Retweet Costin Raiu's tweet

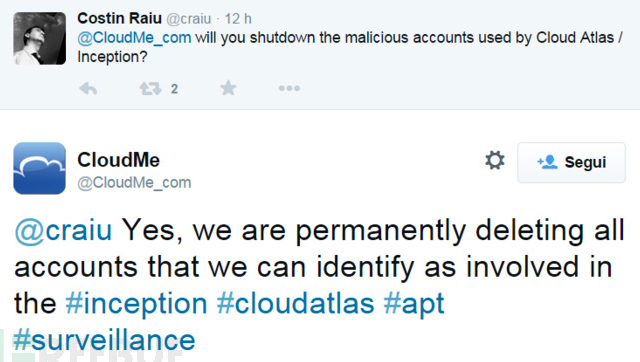(x=150, y=88)
